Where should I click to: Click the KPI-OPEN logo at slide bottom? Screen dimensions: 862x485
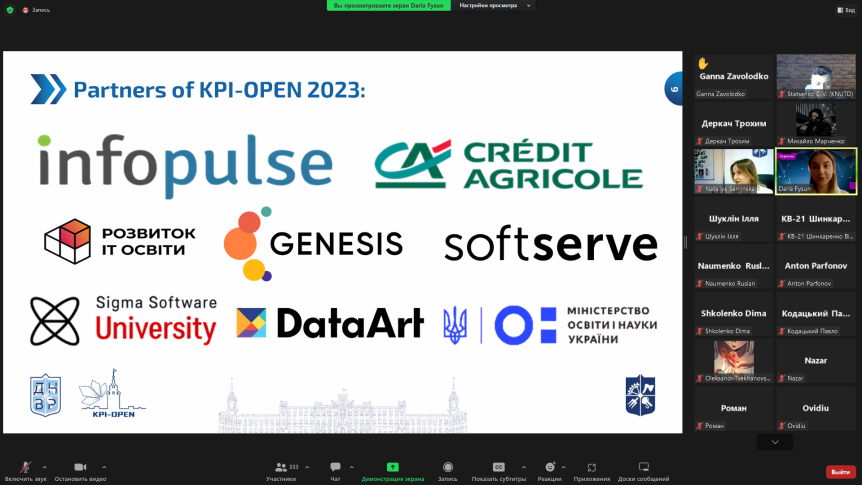113,394
